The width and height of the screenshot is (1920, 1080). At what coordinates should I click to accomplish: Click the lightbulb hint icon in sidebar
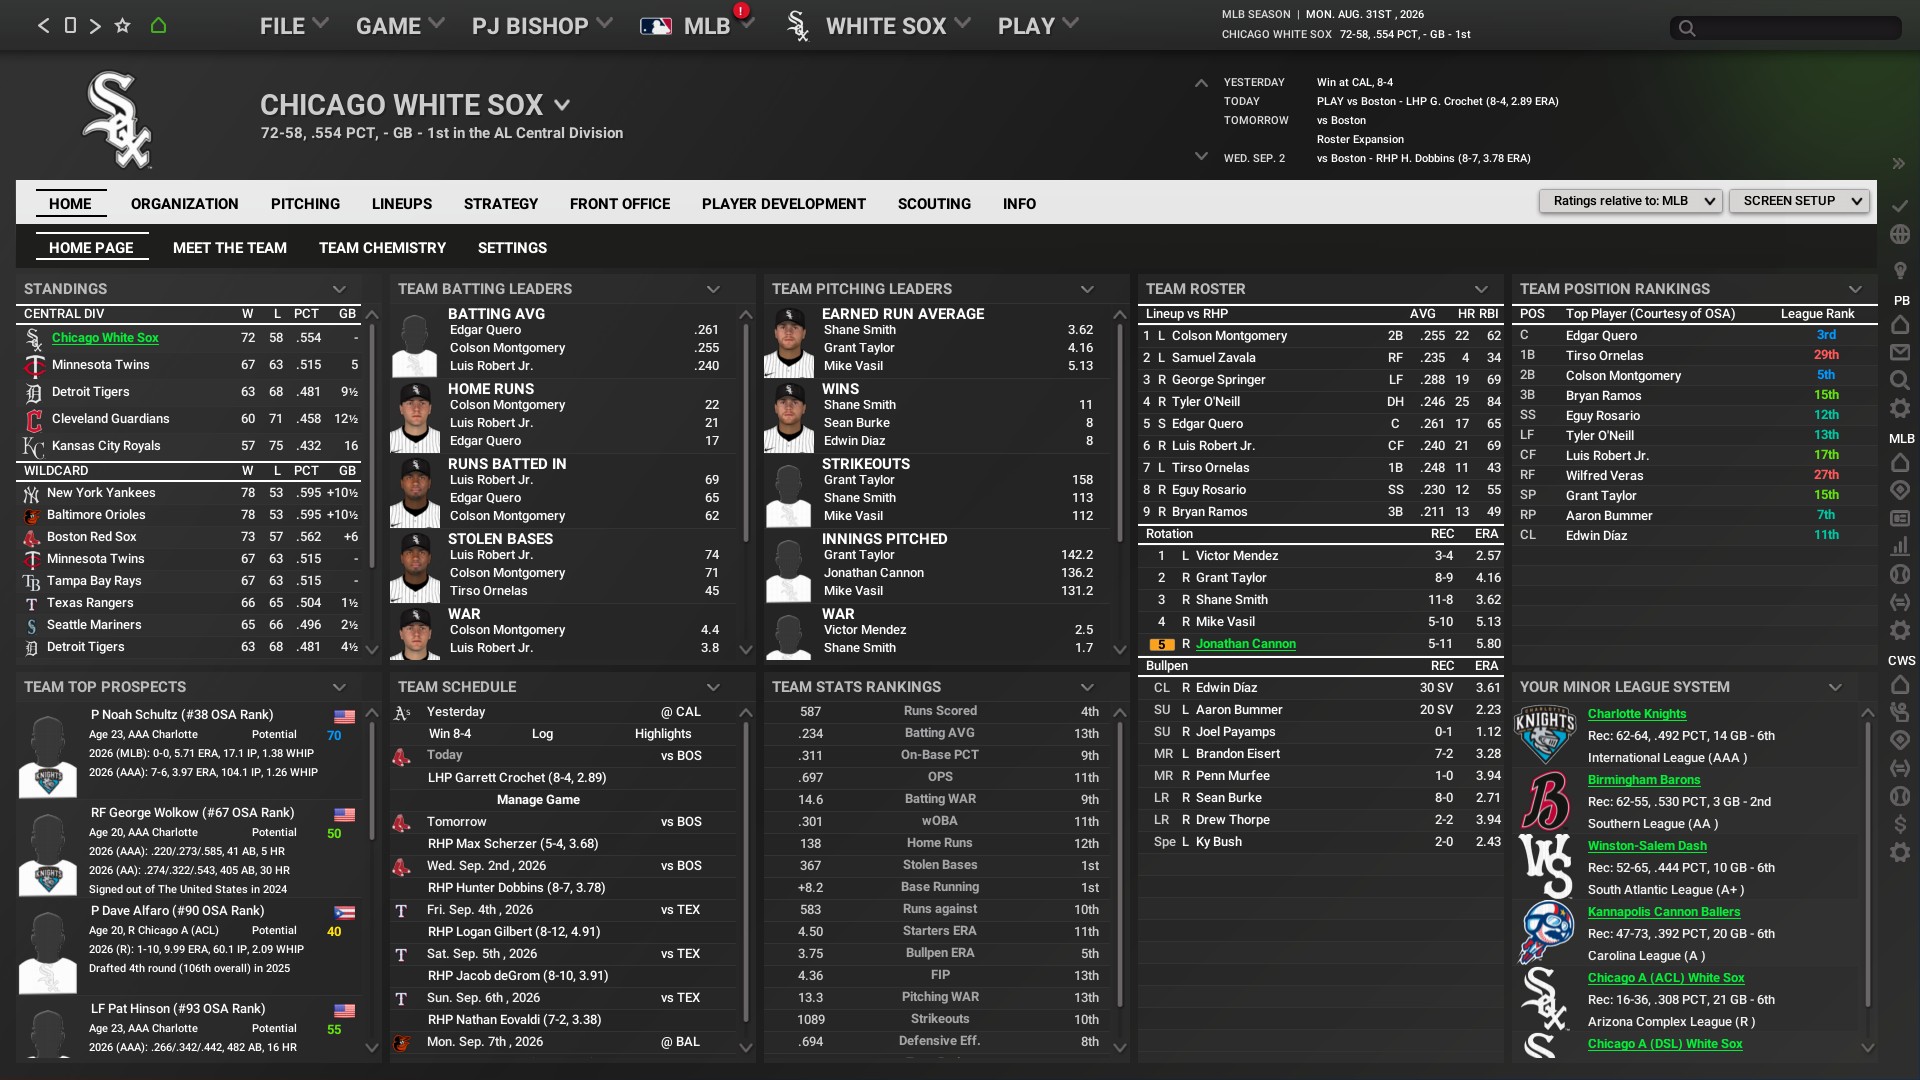[x=1900, y=270]
